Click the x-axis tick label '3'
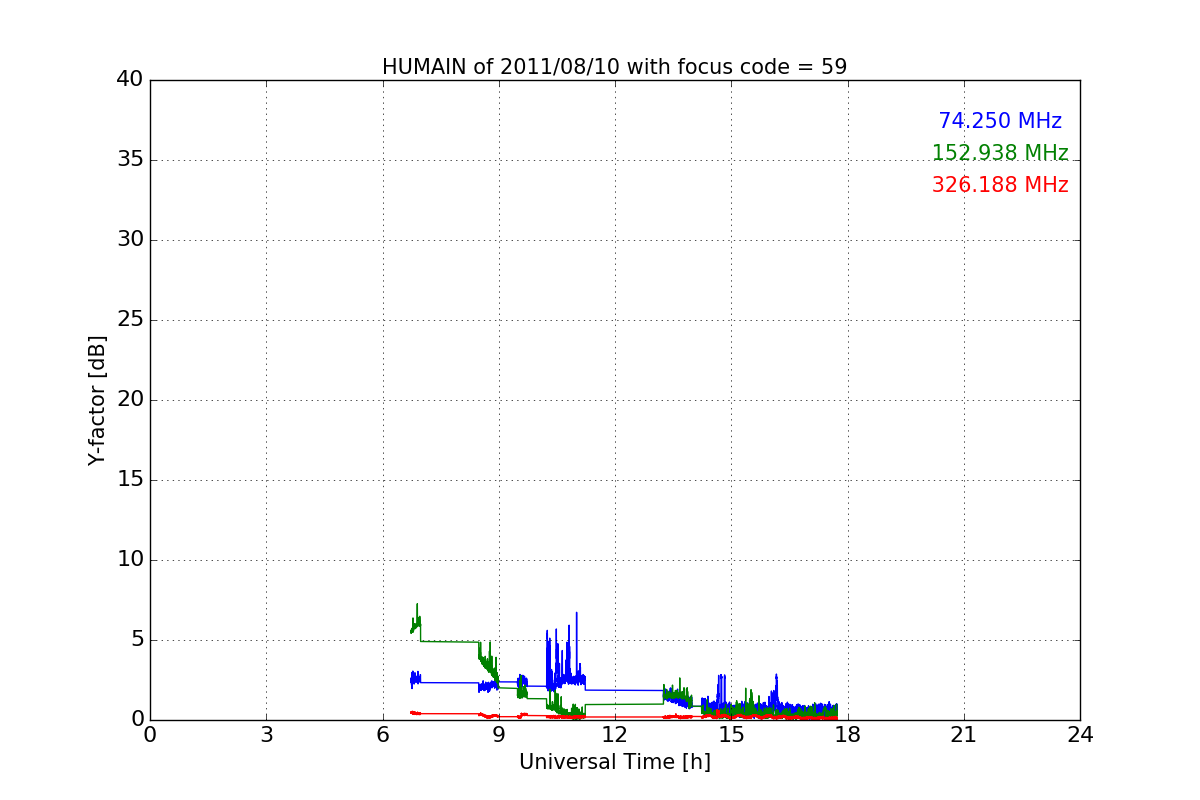This screenshot has width=1200, height=800. click(266, 735)
